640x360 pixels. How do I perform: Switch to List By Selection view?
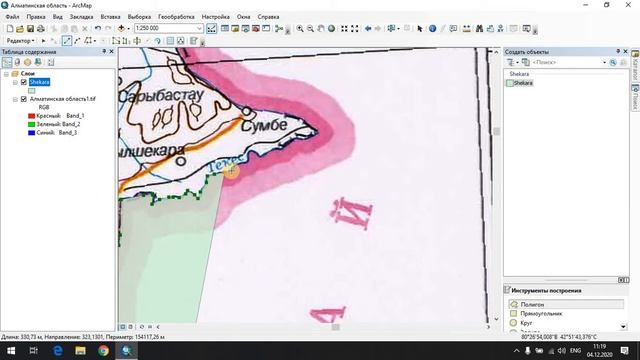click(x=38, y=62)
